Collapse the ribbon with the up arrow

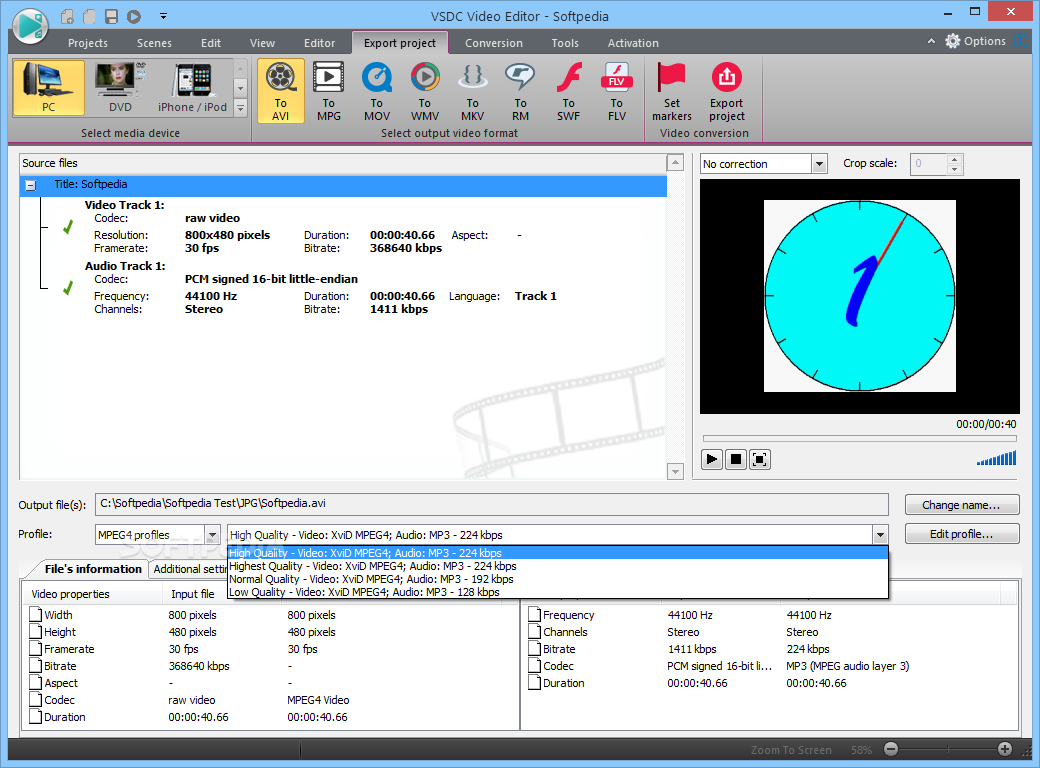point(931,41)
